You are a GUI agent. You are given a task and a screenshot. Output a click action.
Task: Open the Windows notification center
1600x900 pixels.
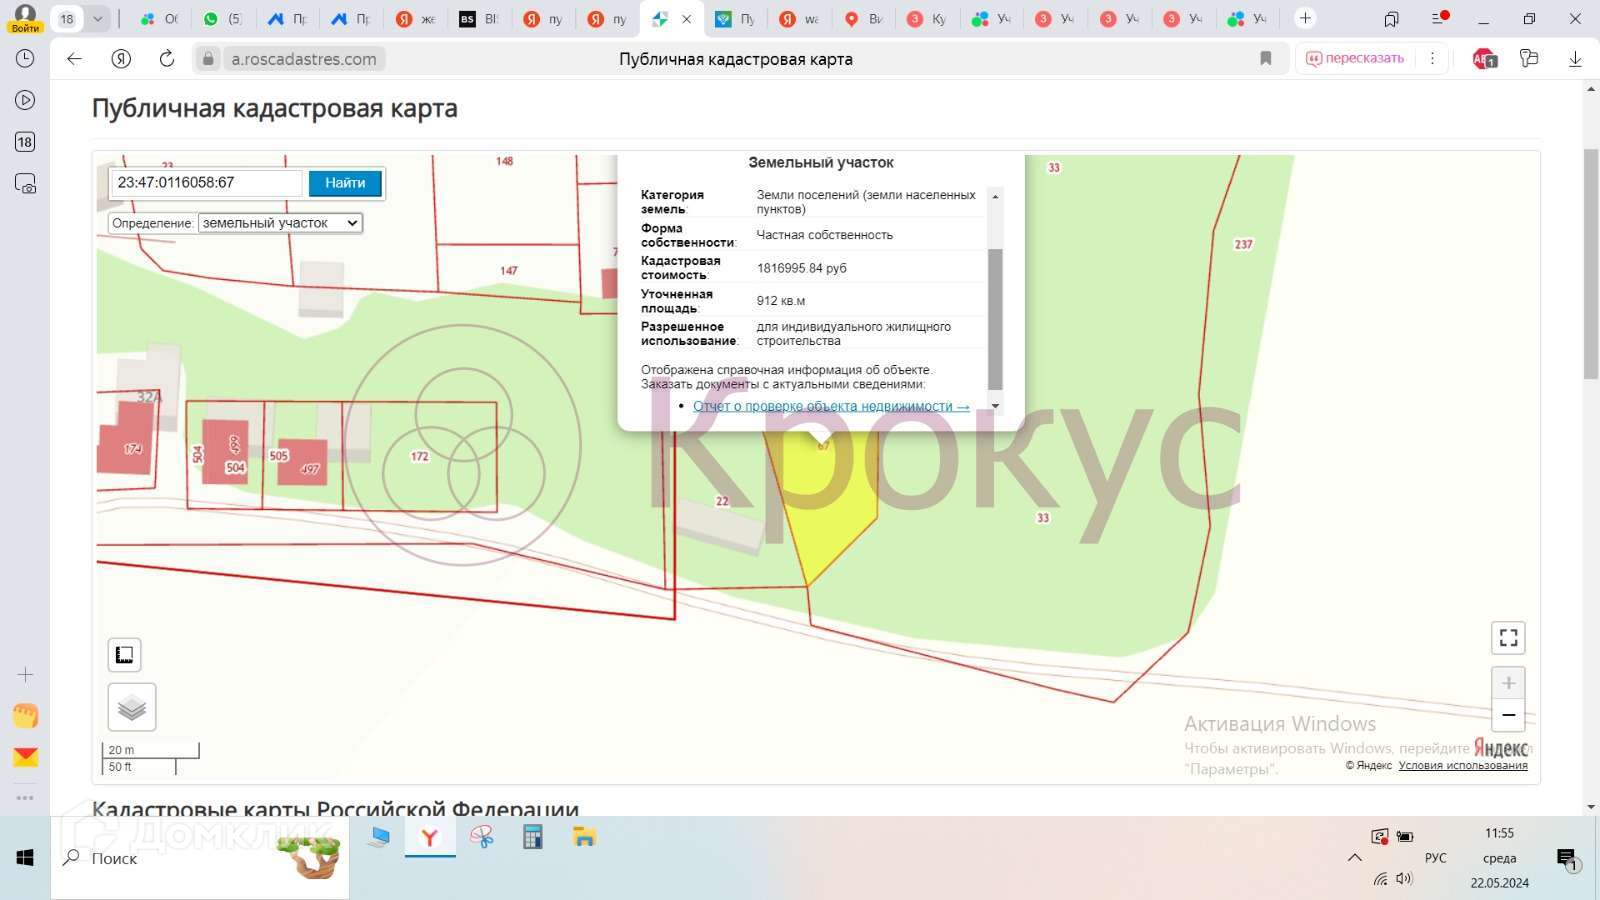(1567, 859)
